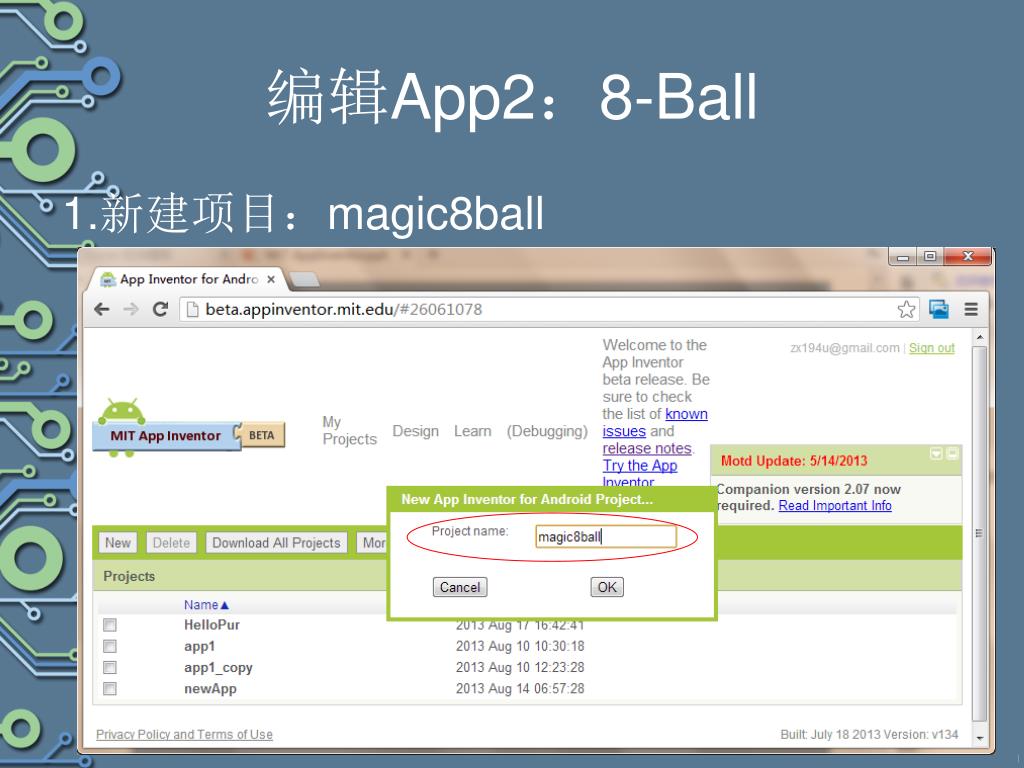Open the (Debugging) menu item

point(547,431)
